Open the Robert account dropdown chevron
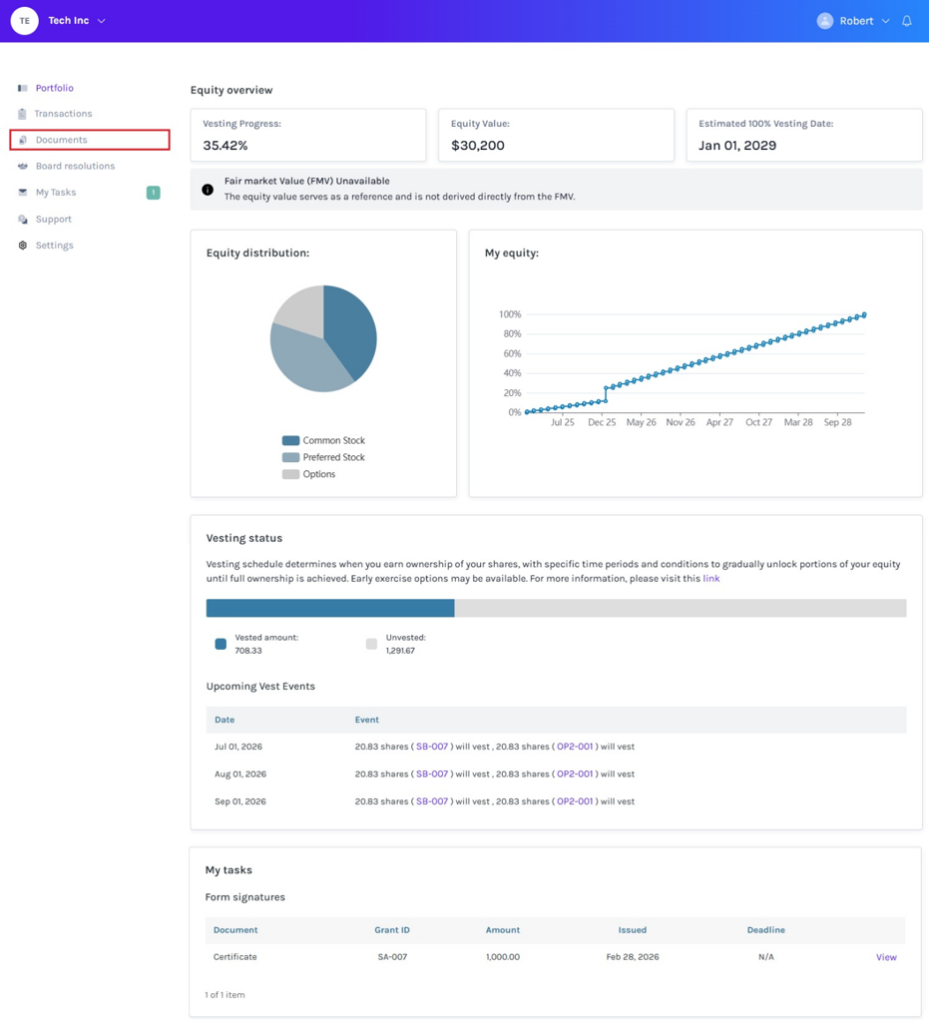 click(x=885, y=21)
